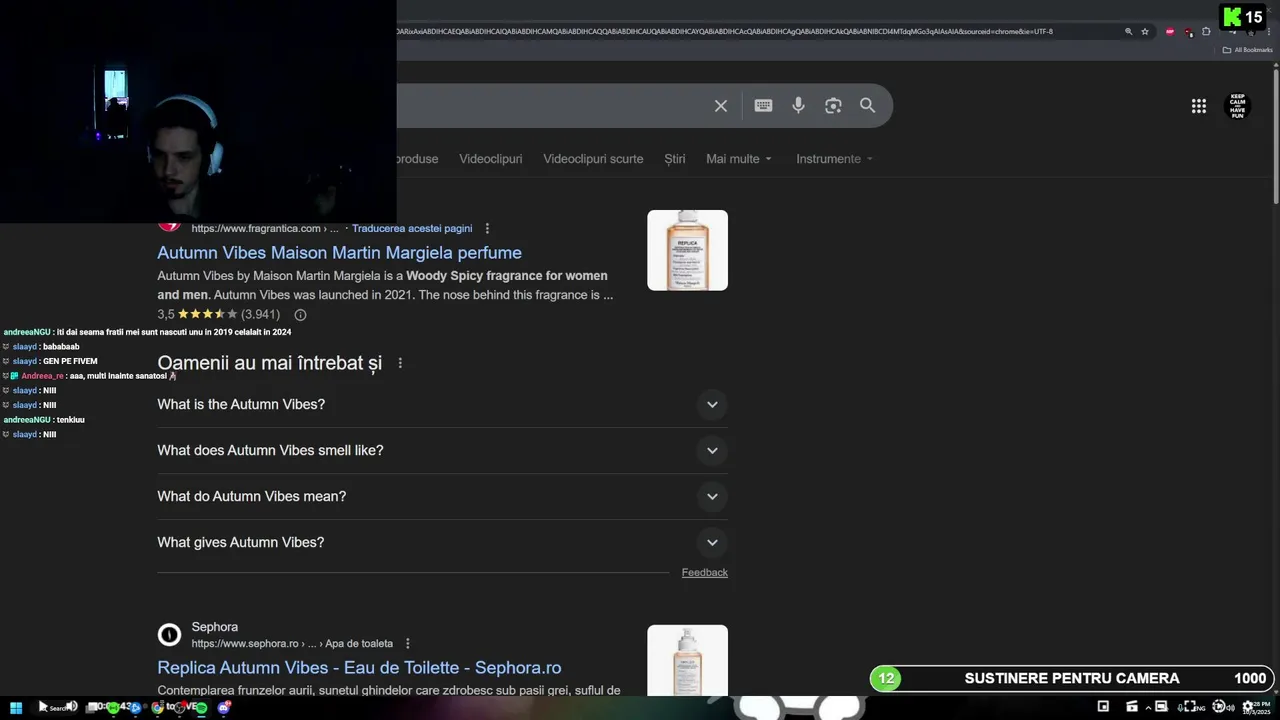
Task: Click Traducerea acestei pagini link
Action: [x=412, y=228]
